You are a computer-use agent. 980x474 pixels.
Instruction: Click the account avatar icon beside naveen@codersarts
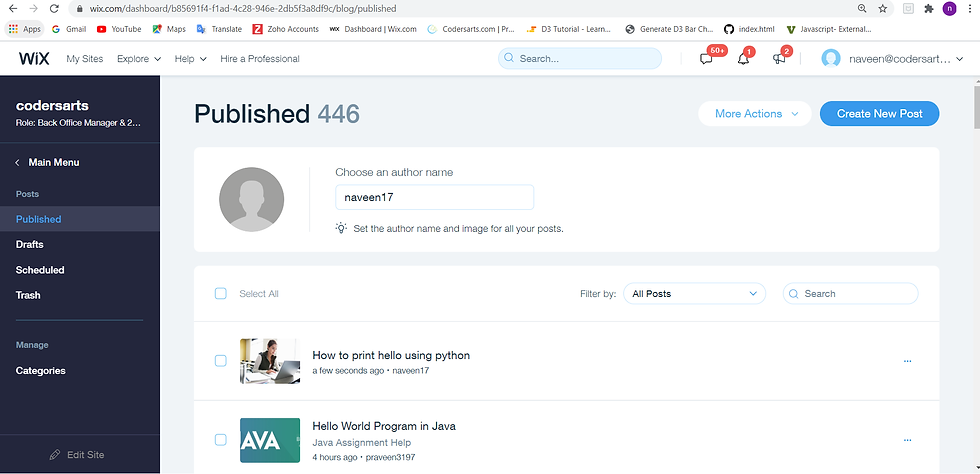(x=831, y=59)
